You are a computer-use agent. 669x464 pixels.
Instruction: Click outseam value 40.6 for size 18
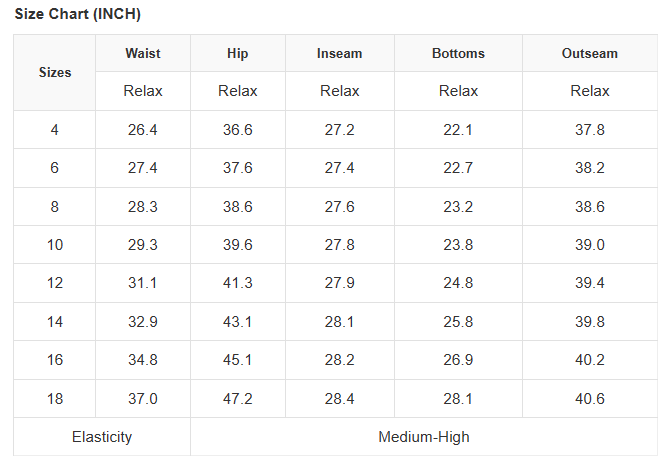coord(590,399)
